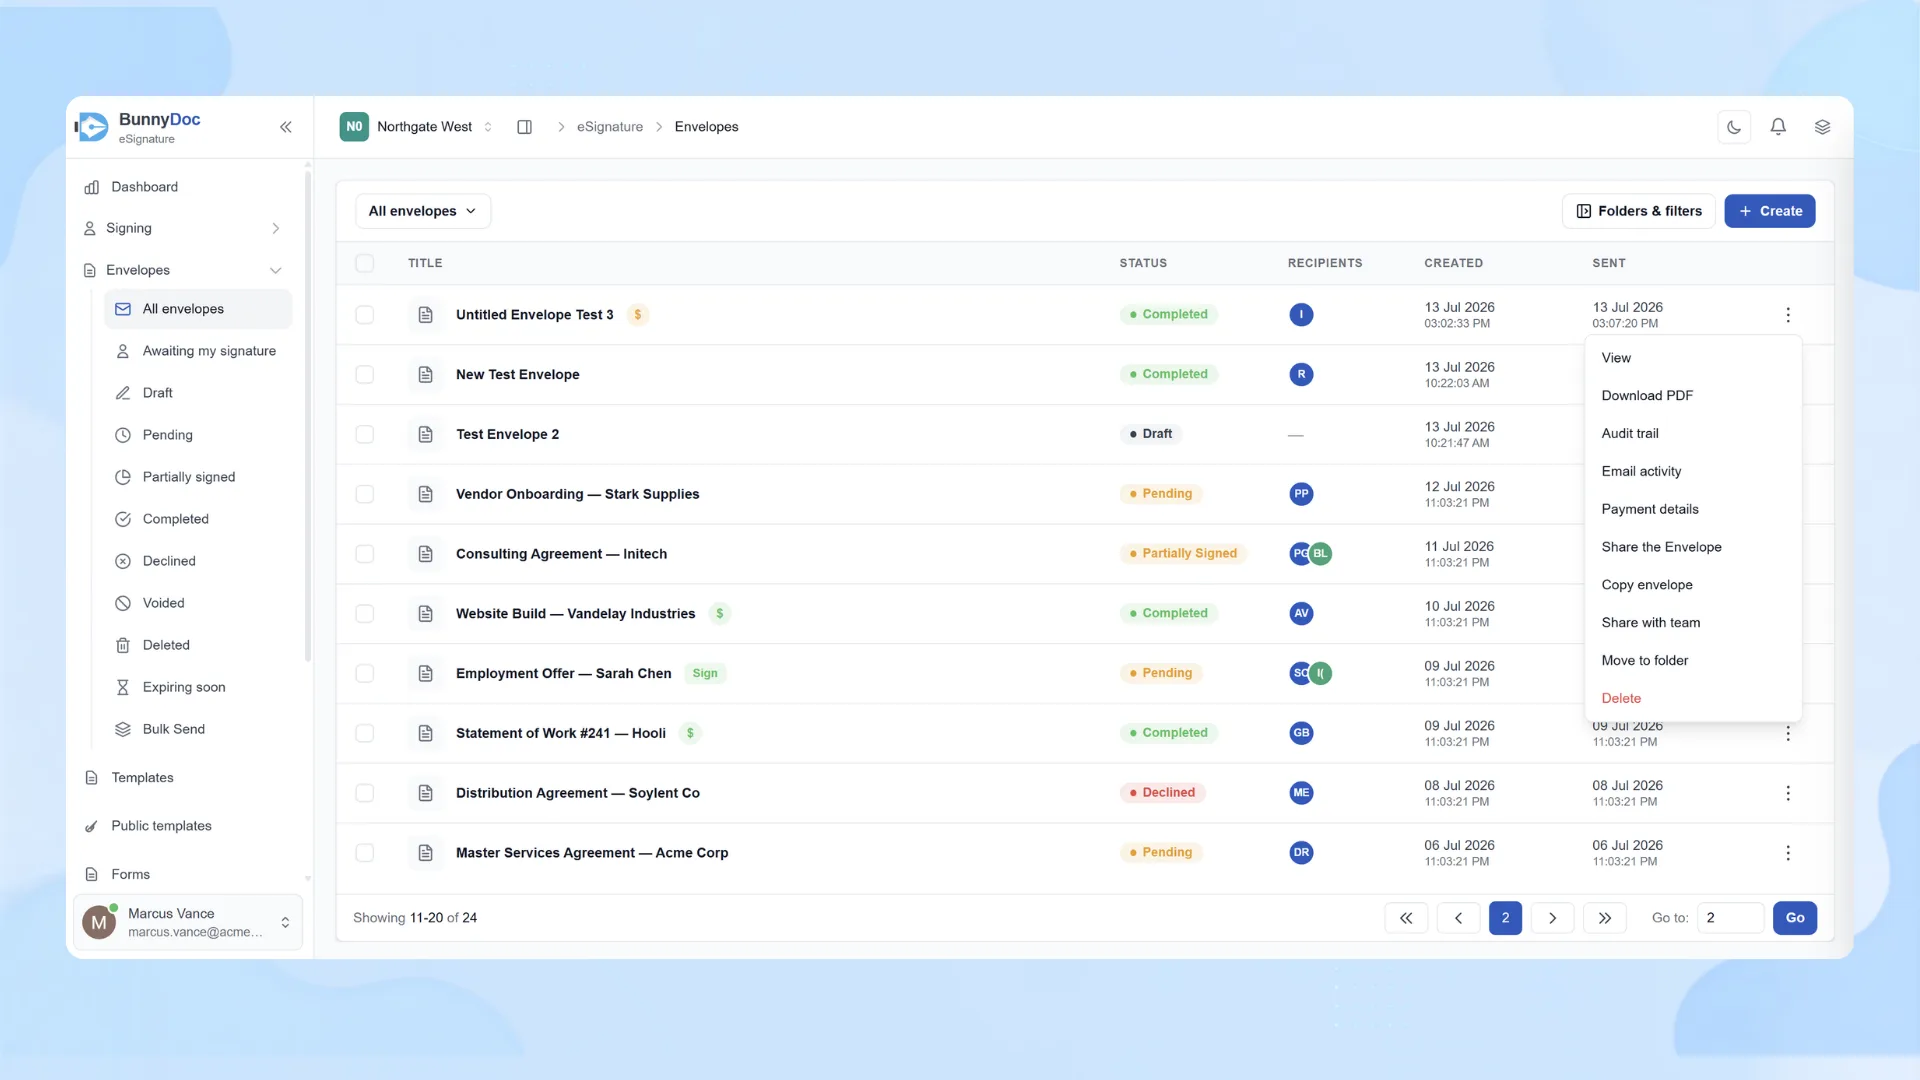Image resolution: width=1920 pixels, height=1080 pixels.
Task: Expand the Signing sidebar section
Action: 182,228
